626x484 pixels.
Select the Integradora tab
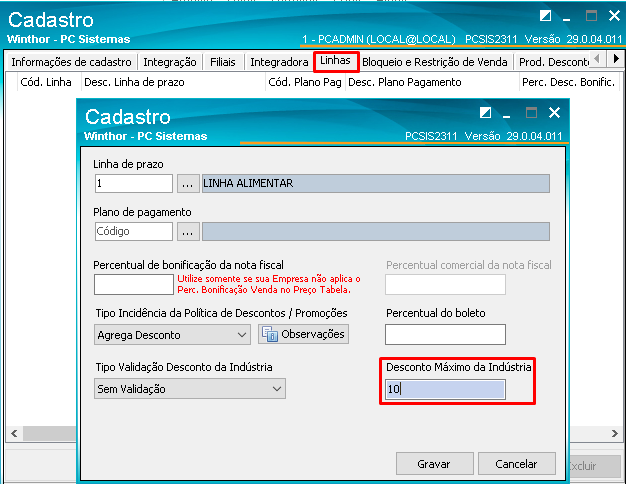tap(279, 62)
